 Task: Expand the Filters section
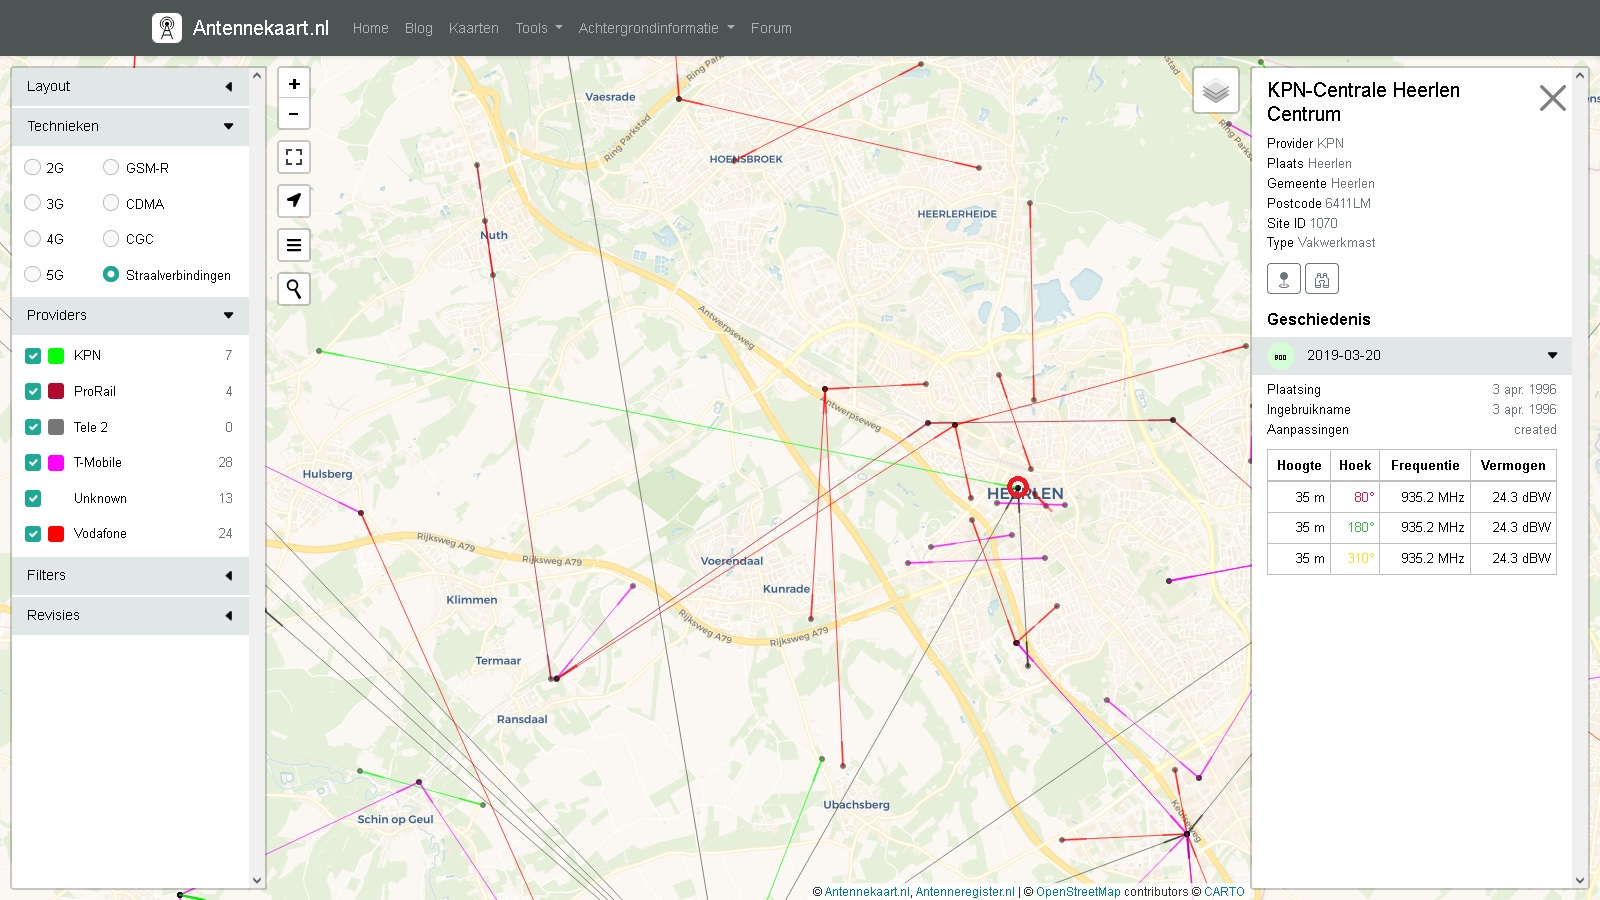130,576
